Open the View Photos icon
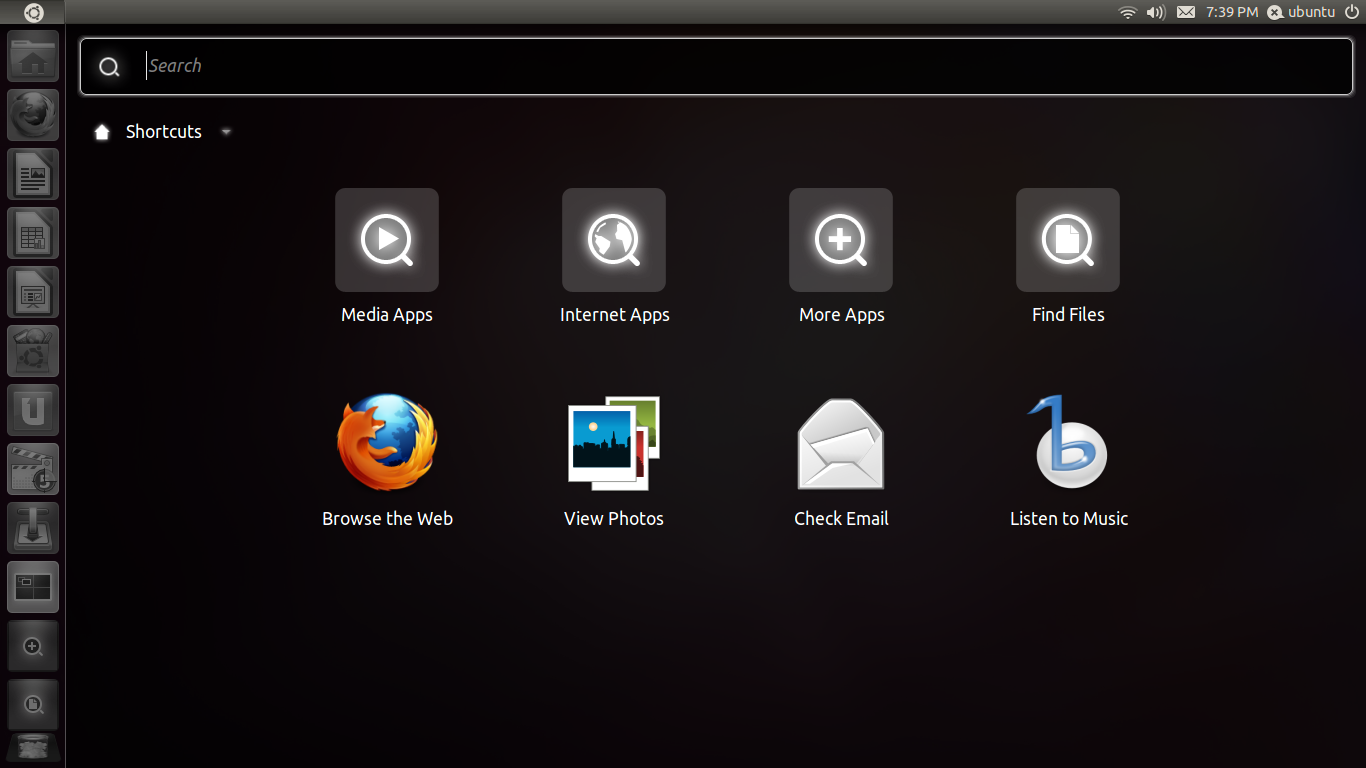This screenshot has width=1366, height=768. click(x=614, y=443)
